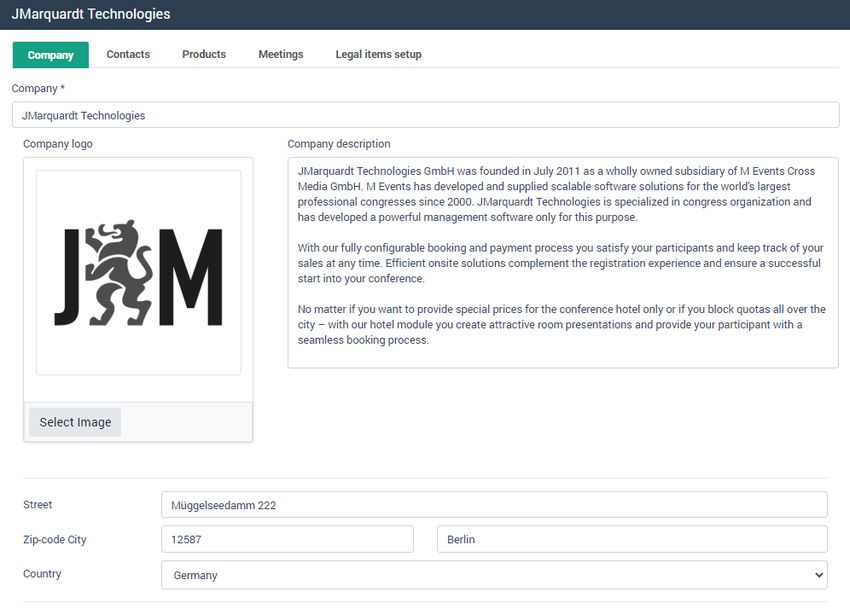The height and width of the screenshot is (609, 850).
Task: Open the Company tab
Action: [50, 55]
